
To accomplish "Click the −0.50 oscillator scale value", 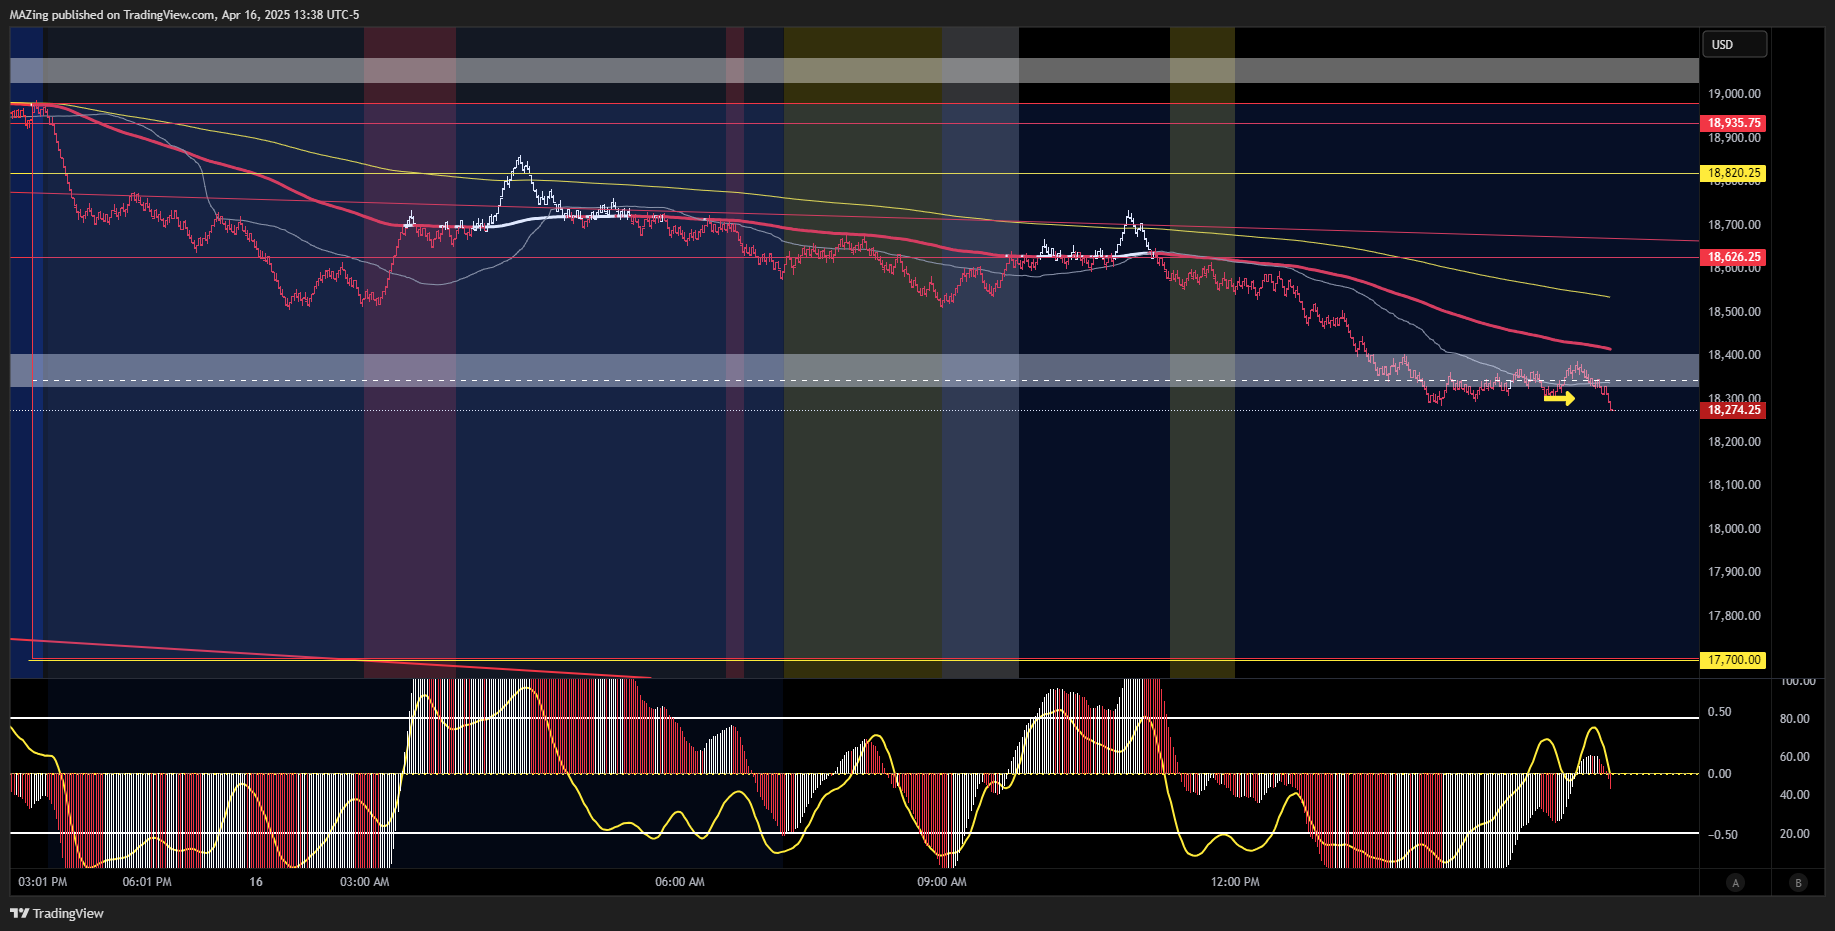I will 1721,835.
